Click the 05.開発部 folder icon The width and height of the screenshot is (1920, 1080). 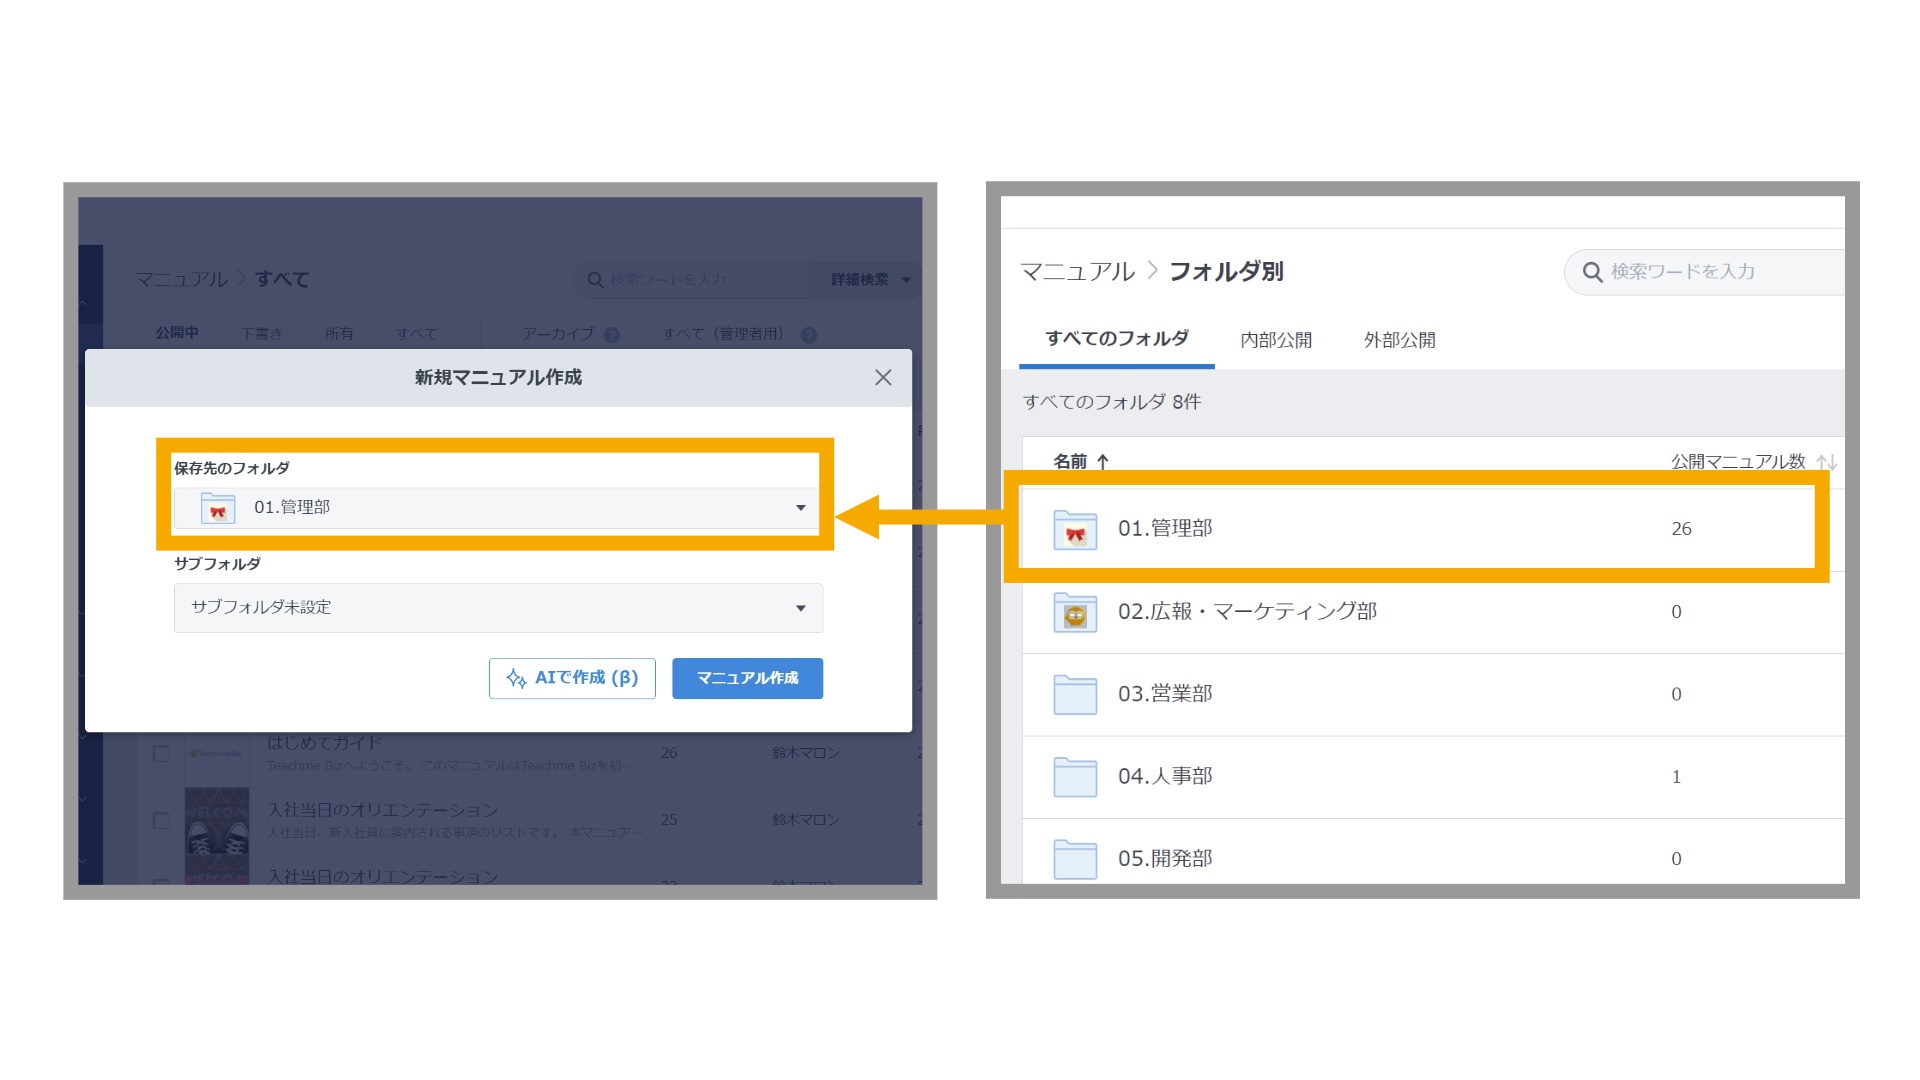point(1075,859)
